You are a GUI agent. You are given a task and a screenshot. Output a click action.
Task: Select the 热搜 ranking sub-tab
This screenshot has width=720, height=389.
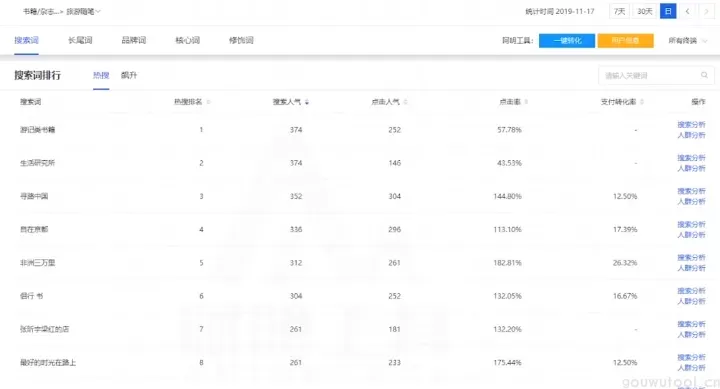pos(101,75)
